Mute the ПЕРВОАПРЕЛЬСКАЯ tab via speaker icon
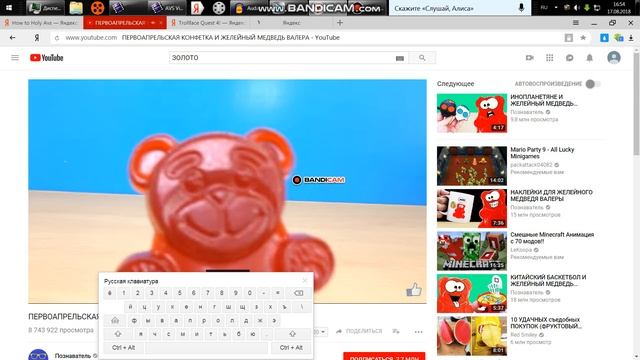 153,23
